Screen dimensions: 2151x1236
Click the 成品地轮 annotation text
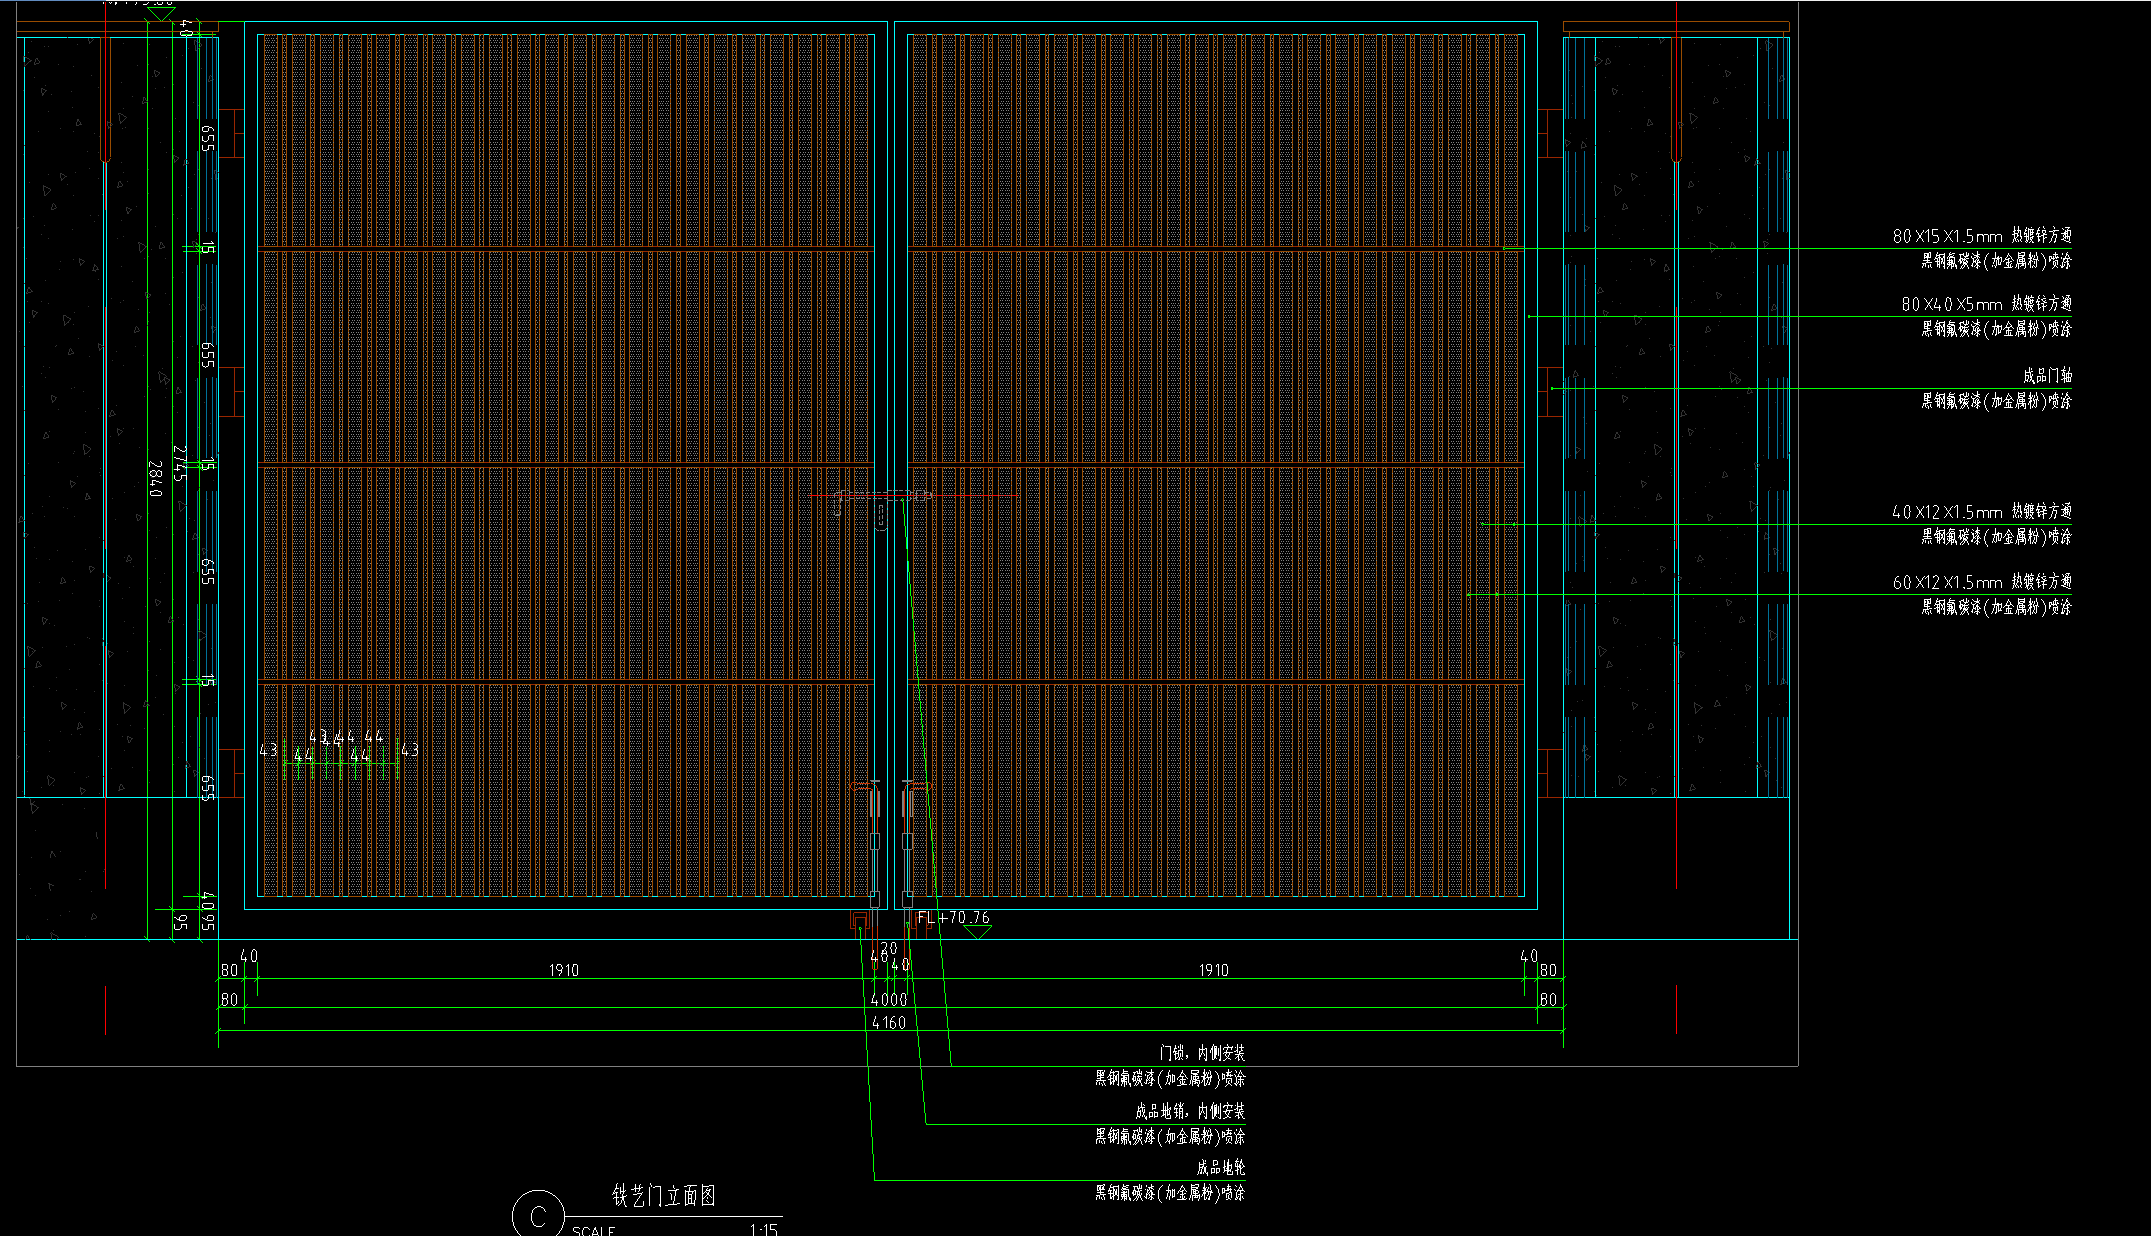[x=1221, y=1168]
